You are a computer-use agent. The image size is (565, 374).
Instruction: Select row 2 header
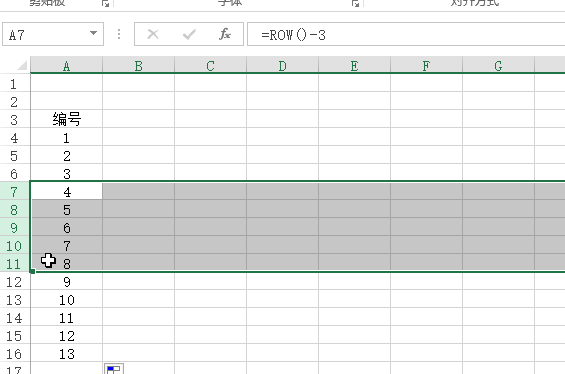[x=14, y=101]
